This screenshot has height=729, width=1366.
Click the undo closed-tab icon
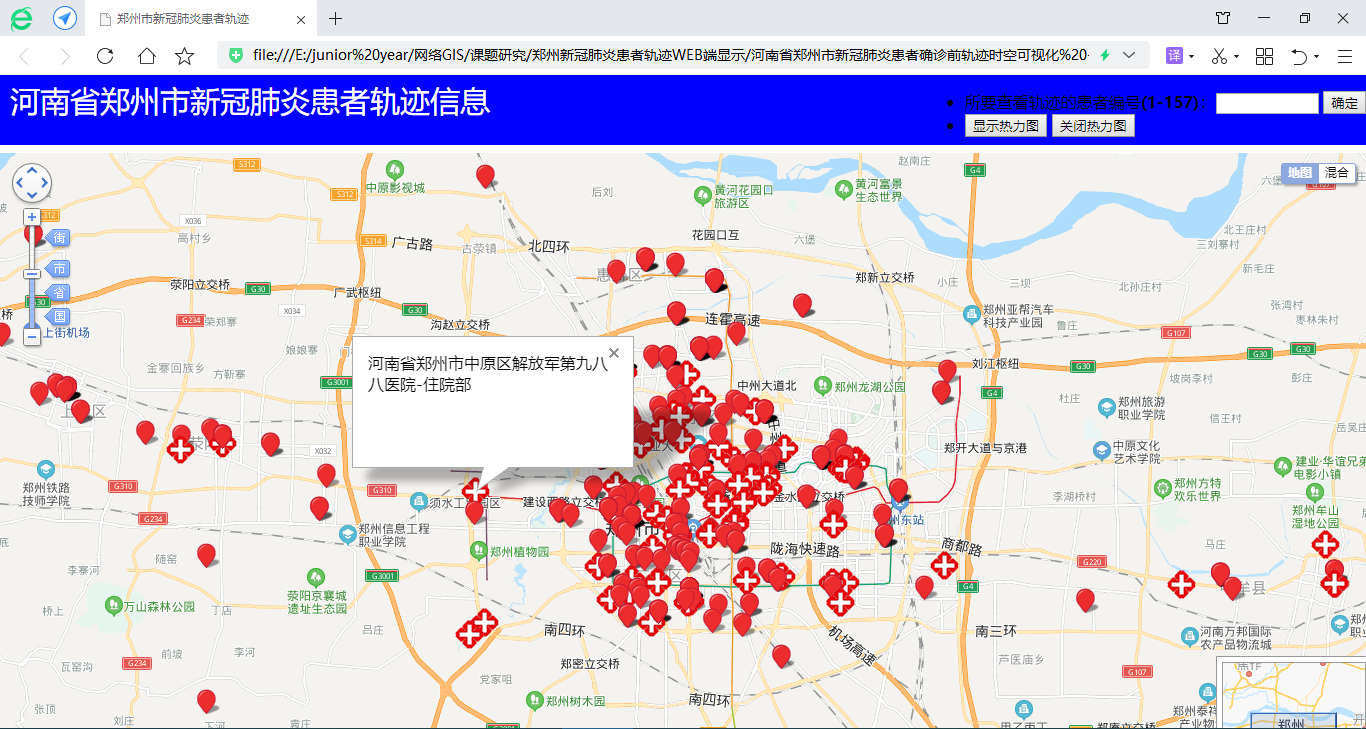(1299, 56)
